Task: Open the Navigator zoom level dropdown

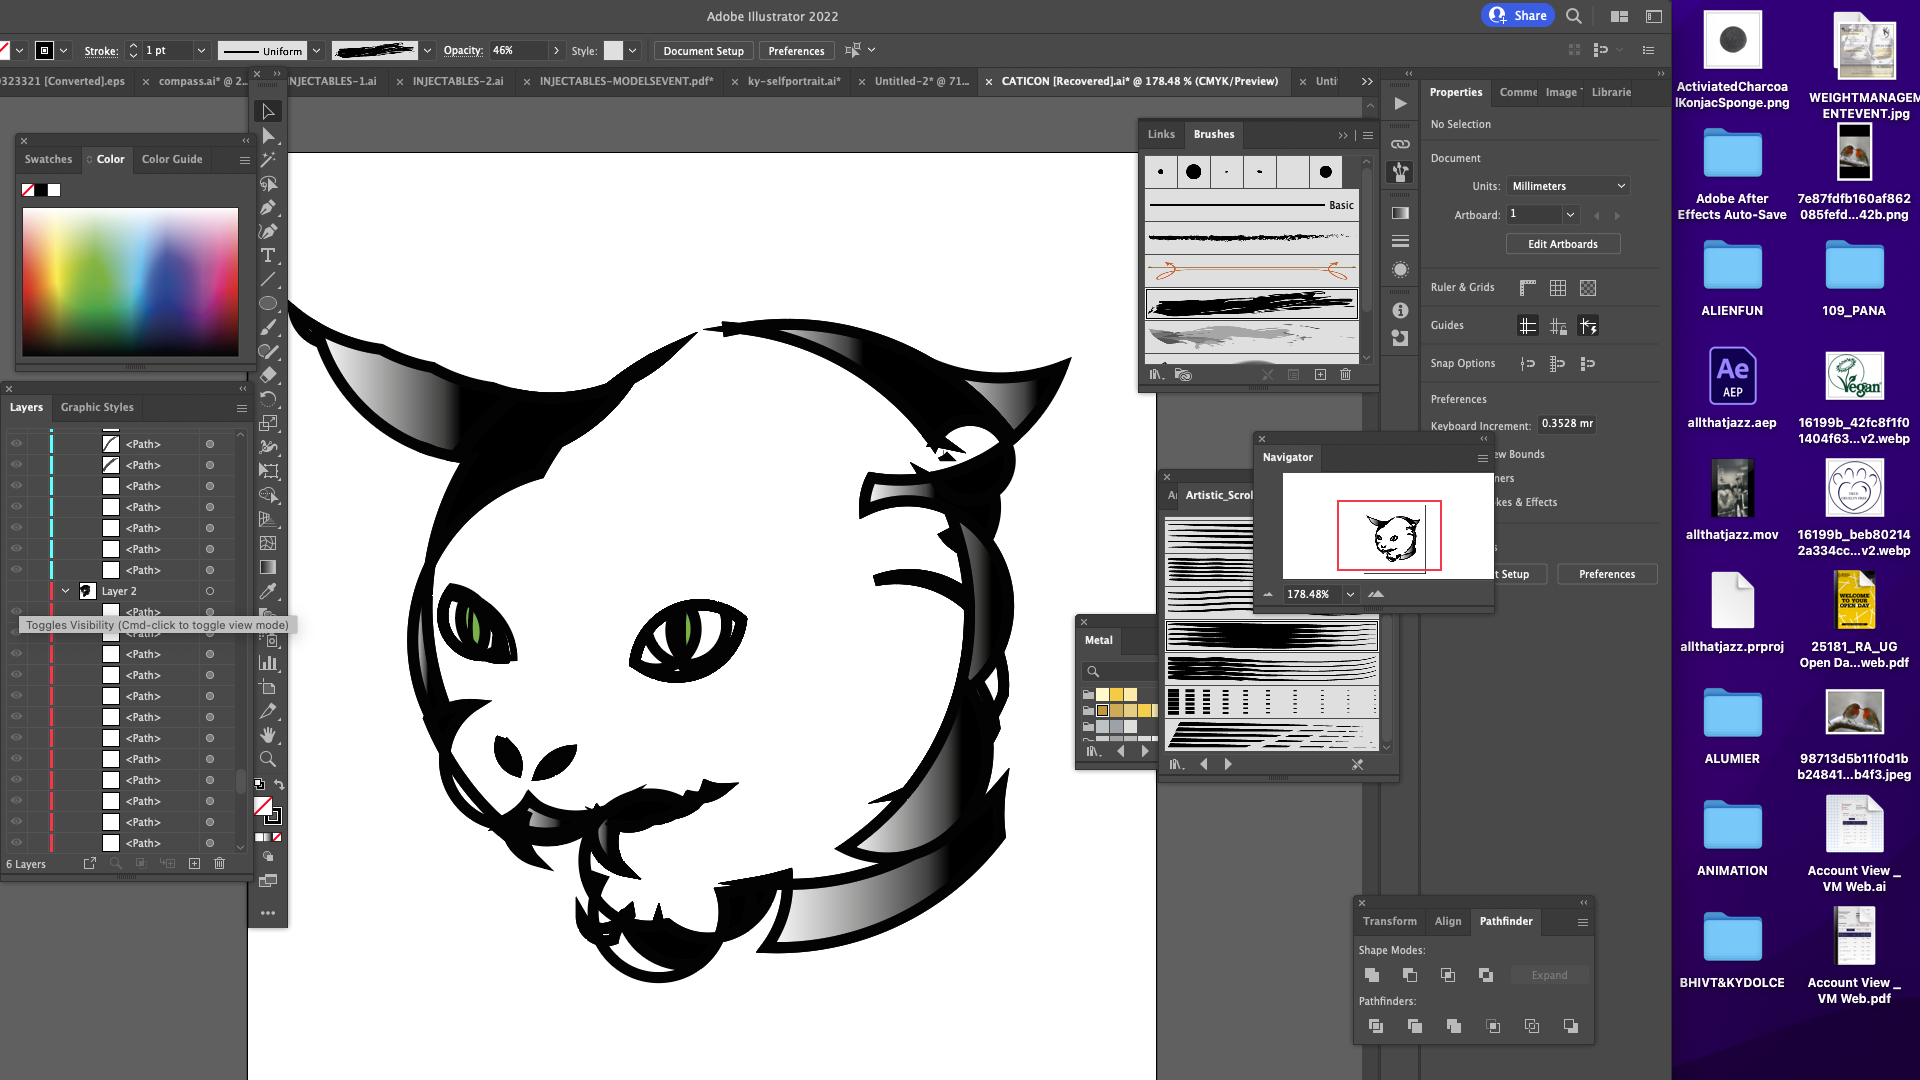Action: coord(1350,594)
